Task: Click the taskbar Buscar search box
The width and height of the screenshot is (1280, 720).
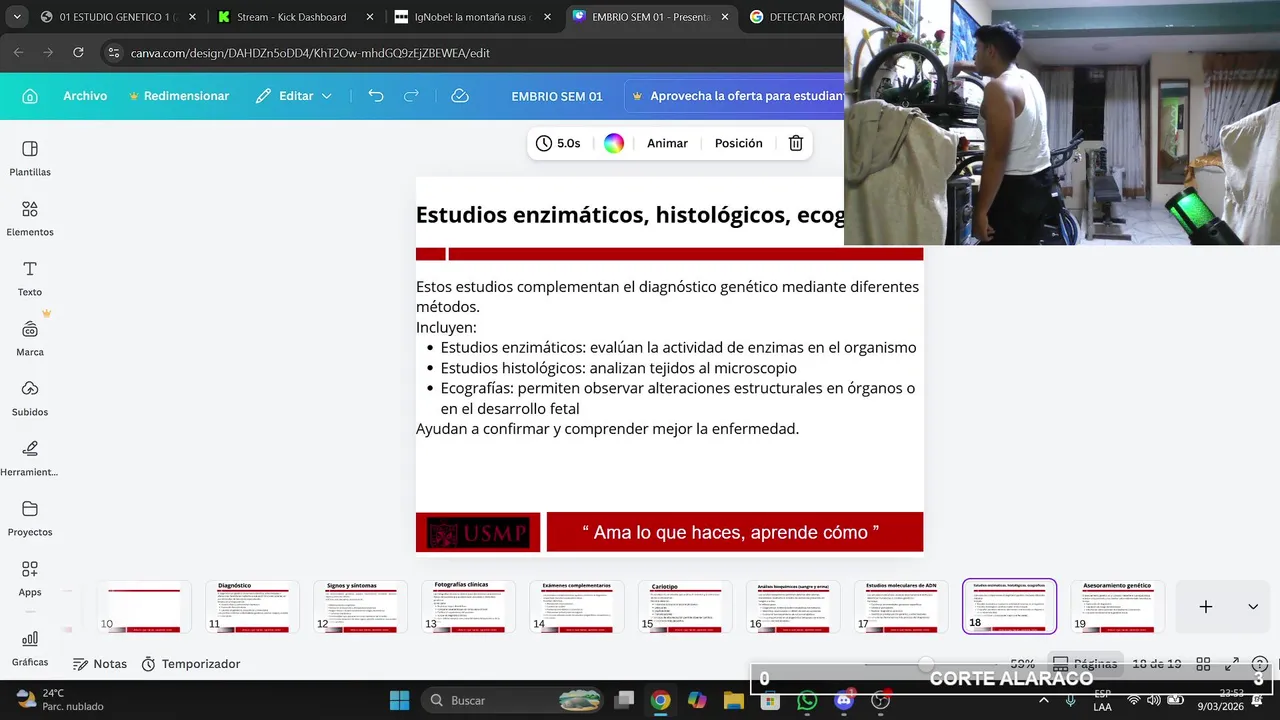Action: click(x=514, y=700)
